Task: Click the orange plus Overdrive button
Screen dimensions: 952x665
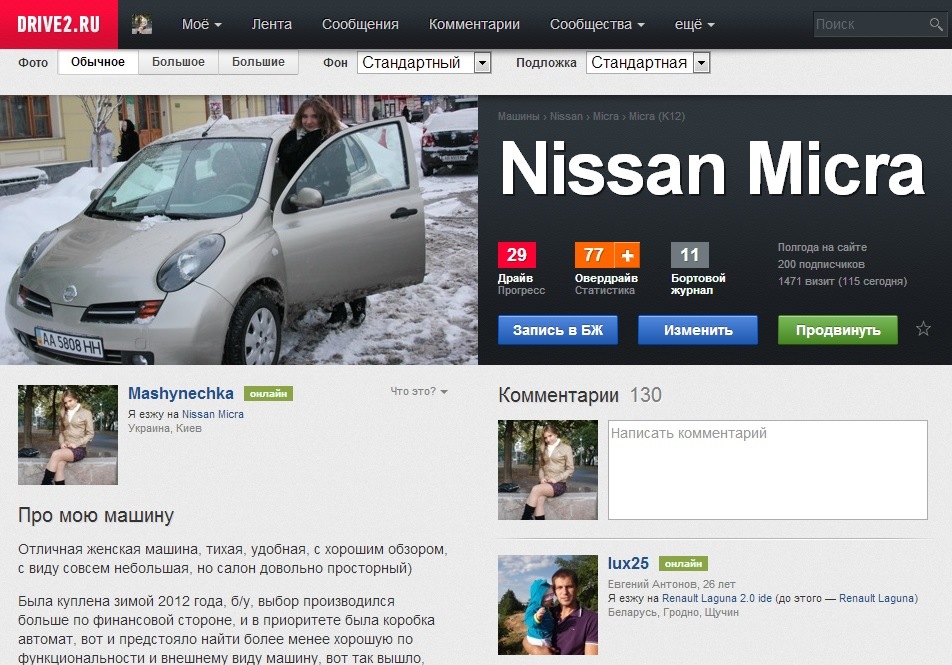Action: [x=627, y=255]
